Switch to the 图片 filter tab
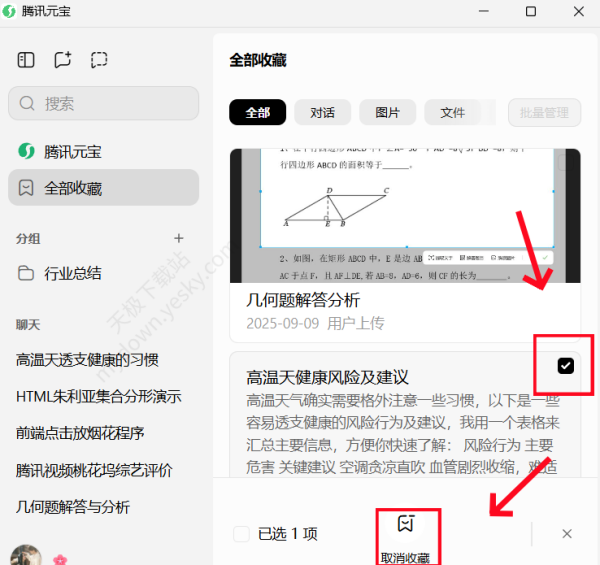The height and width of the screenshot is (565, 600). pyautogui.click(x=387, y=113)
